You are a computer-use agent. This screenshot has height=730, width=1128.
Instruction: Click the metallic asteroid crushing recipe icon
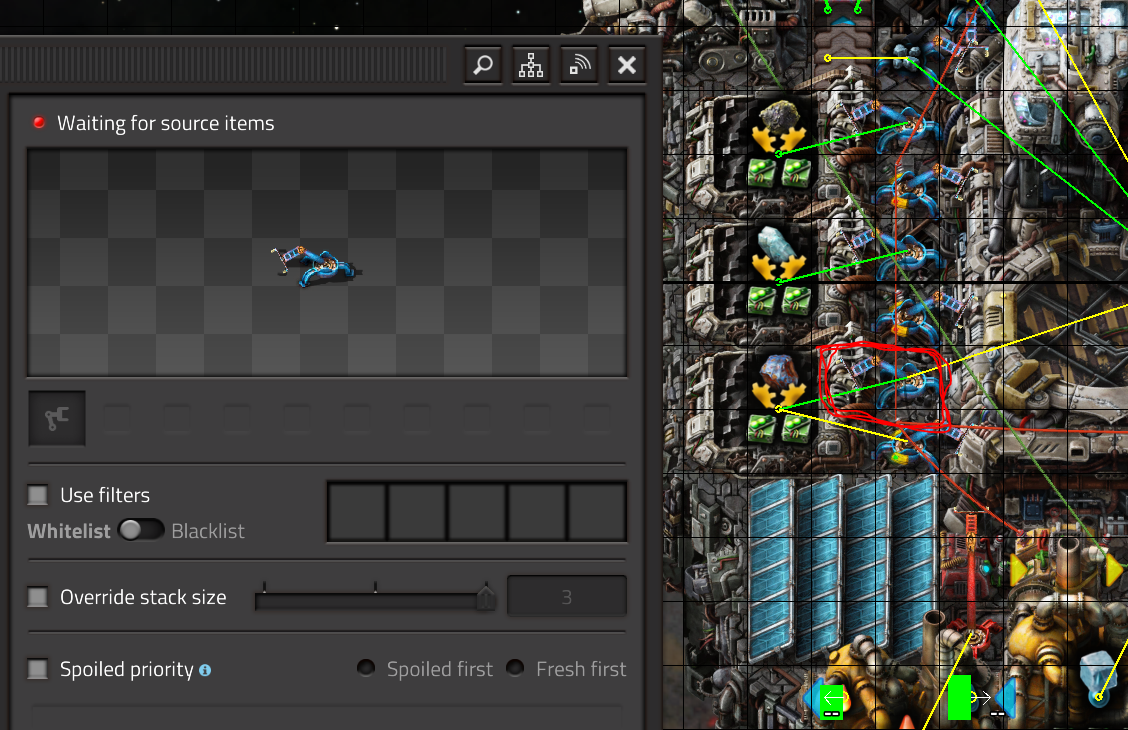click(x=778, y=127)
